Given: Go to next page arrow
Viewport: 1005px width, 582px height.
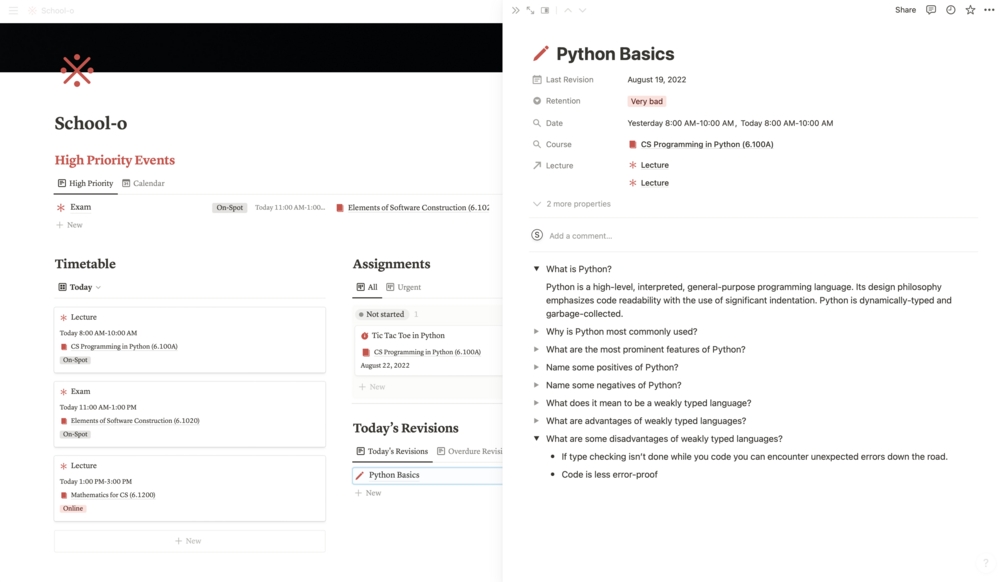Looking at the screenshot, I should pyautogui.click(x=582, y=10).
